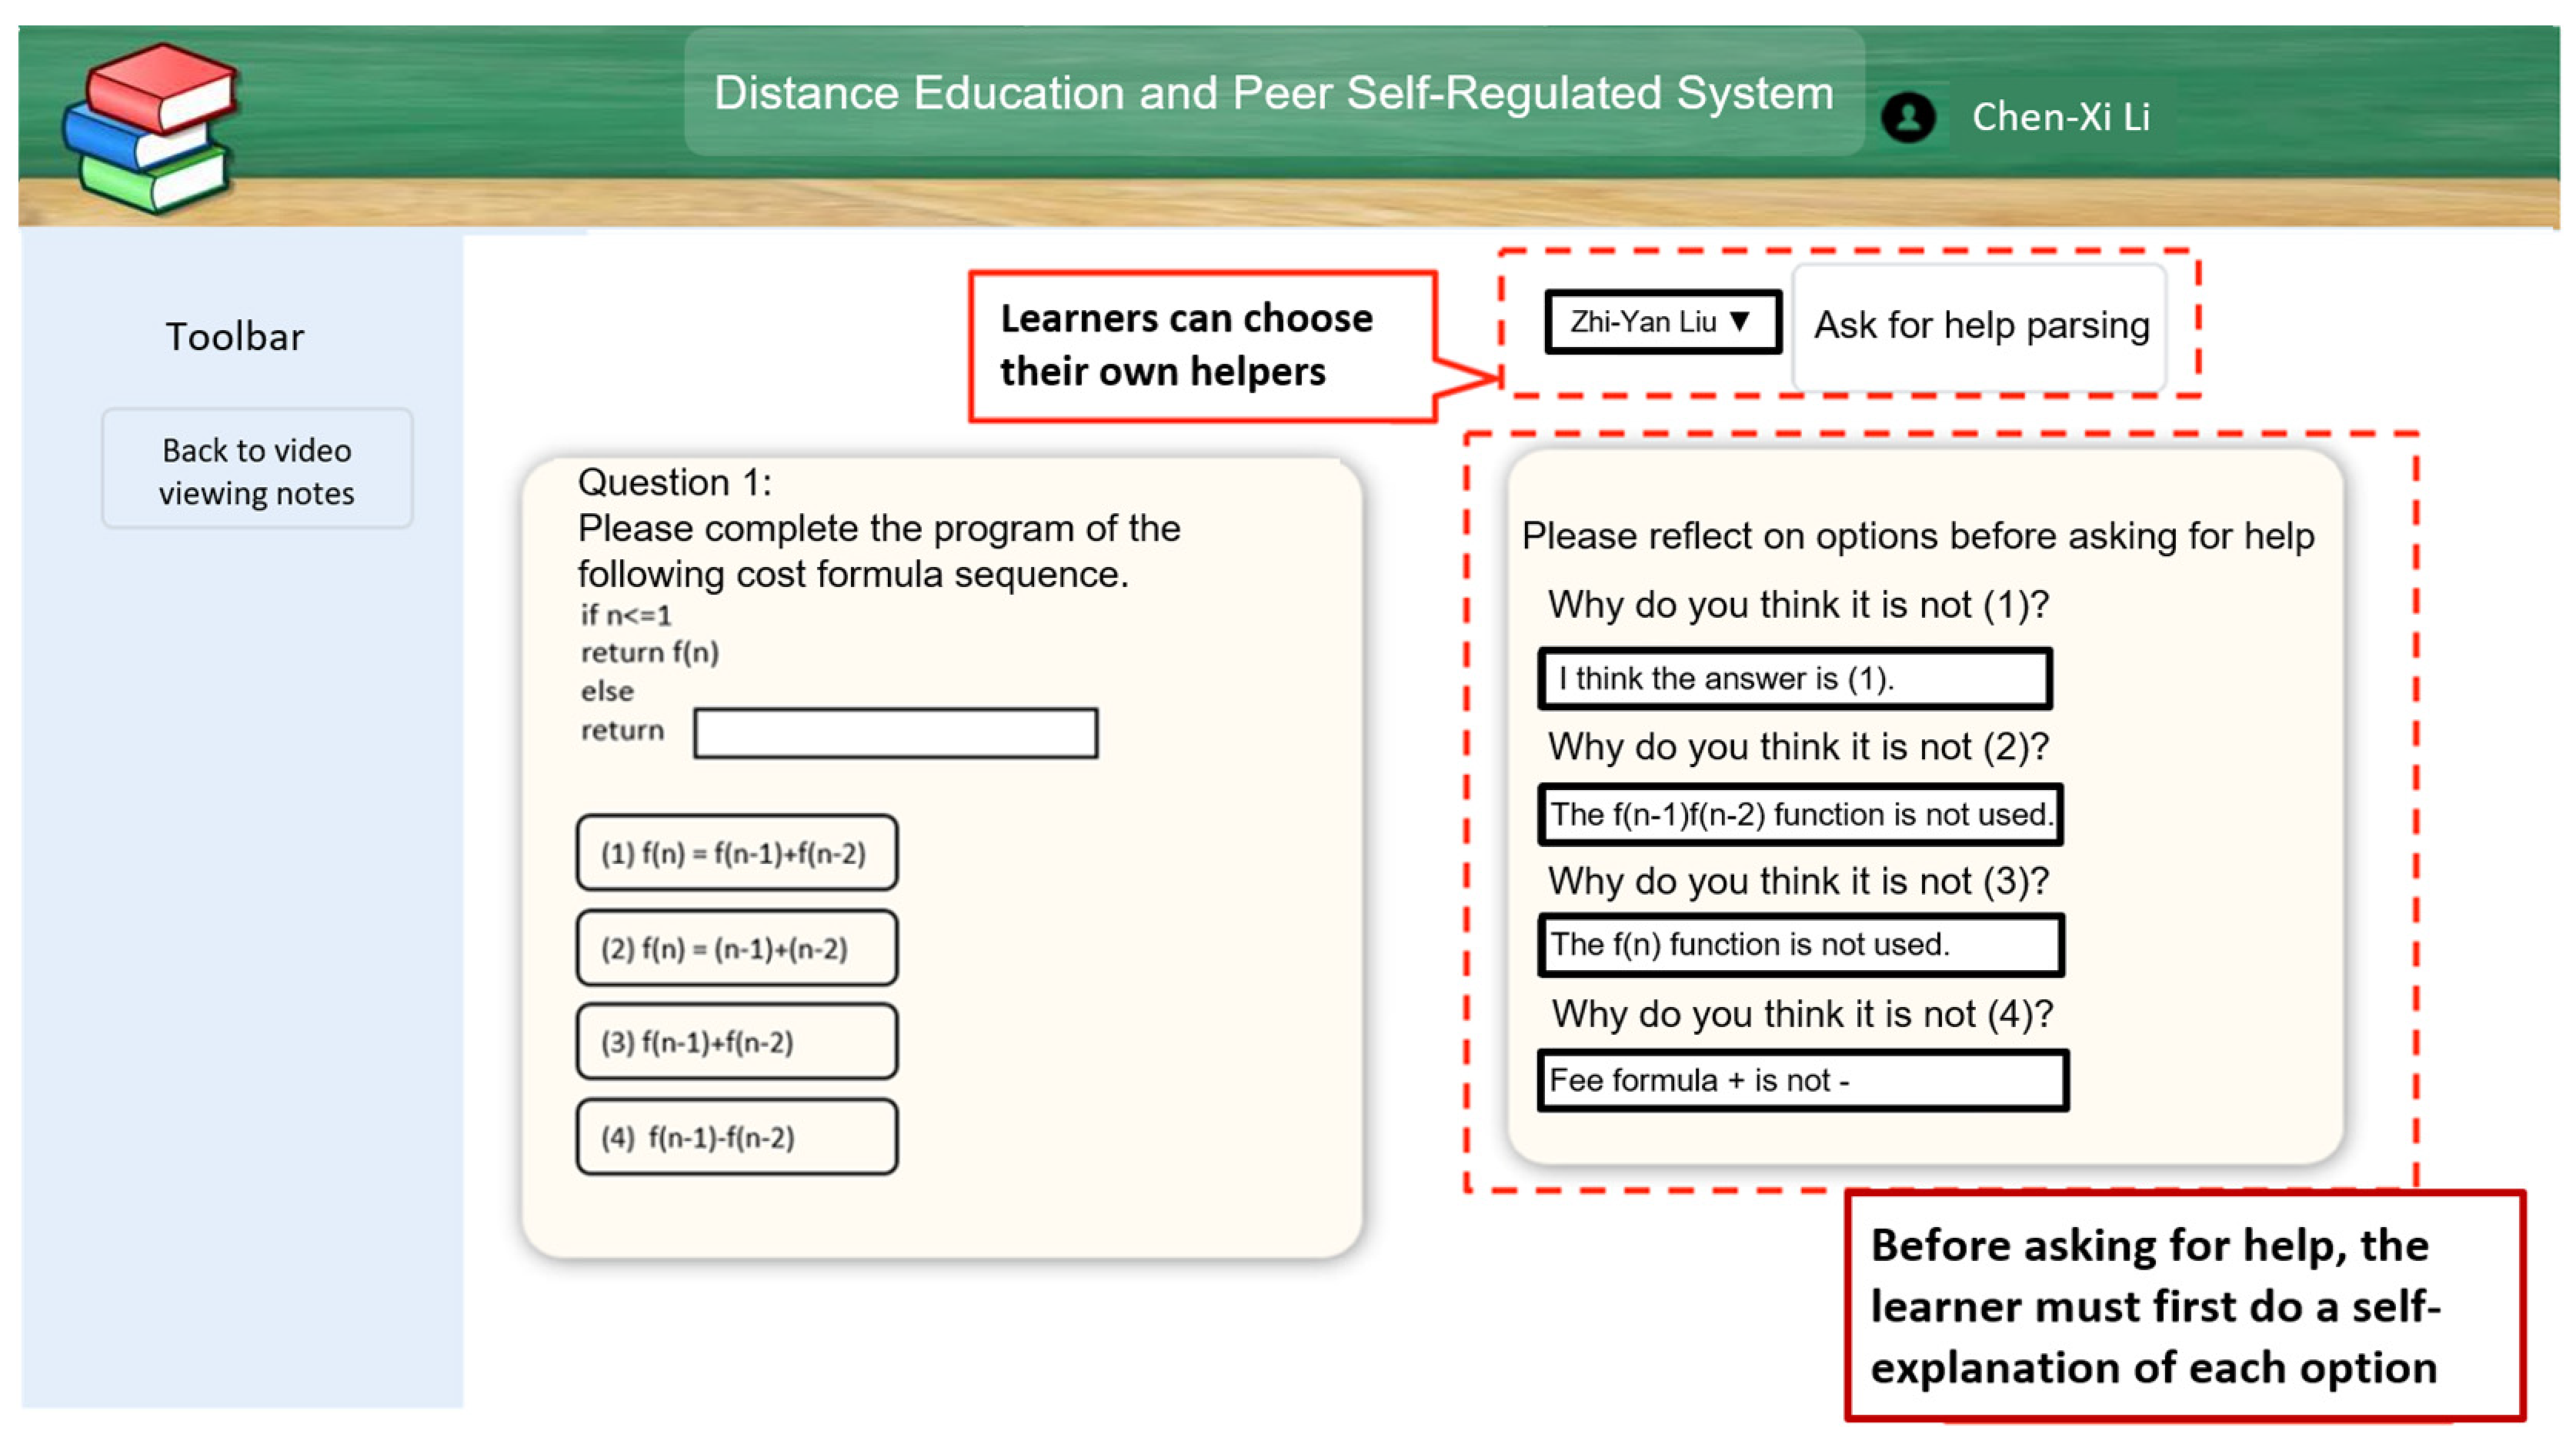Click the dropdown arrow beside Zhi-Yan Liu
Screen dimensions: 2576x1444
(1740, 322)
